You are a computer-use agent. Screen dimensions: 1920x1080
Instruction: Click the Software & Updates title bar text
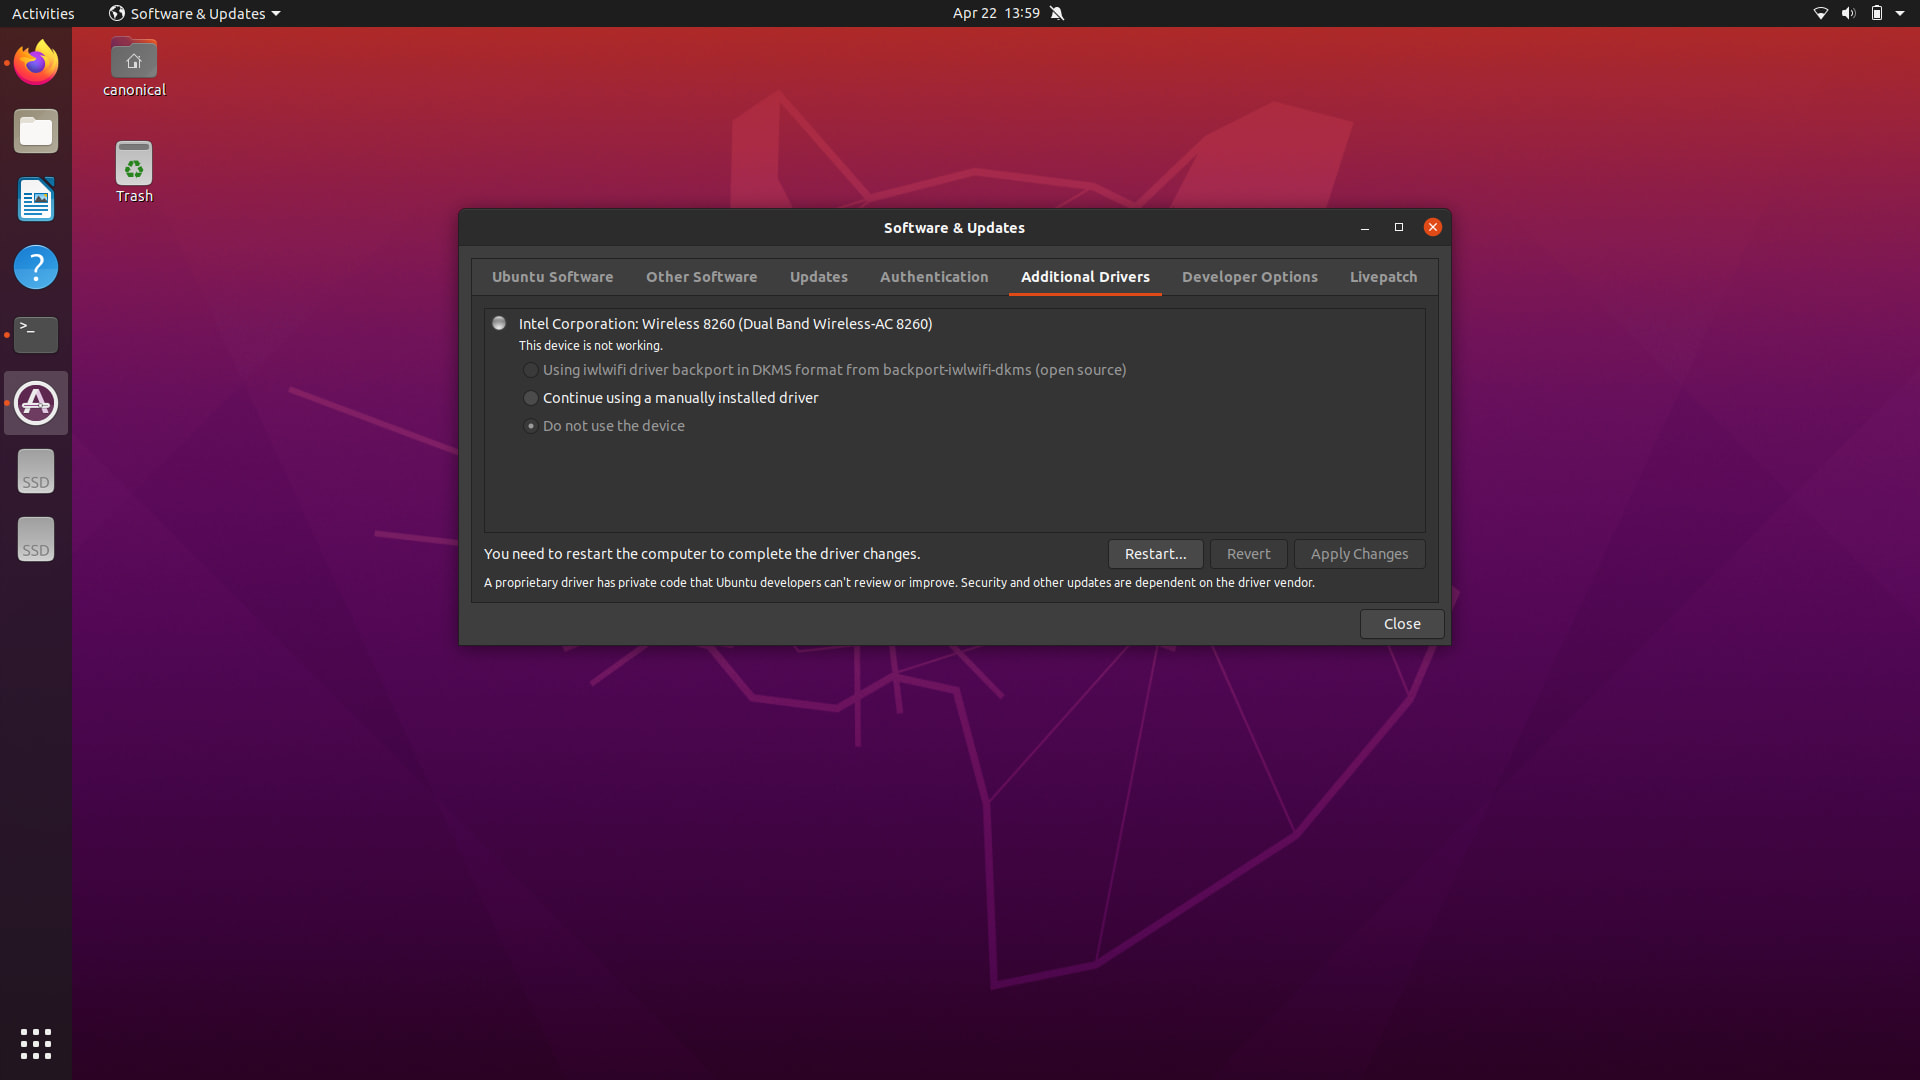click(954, 228)
